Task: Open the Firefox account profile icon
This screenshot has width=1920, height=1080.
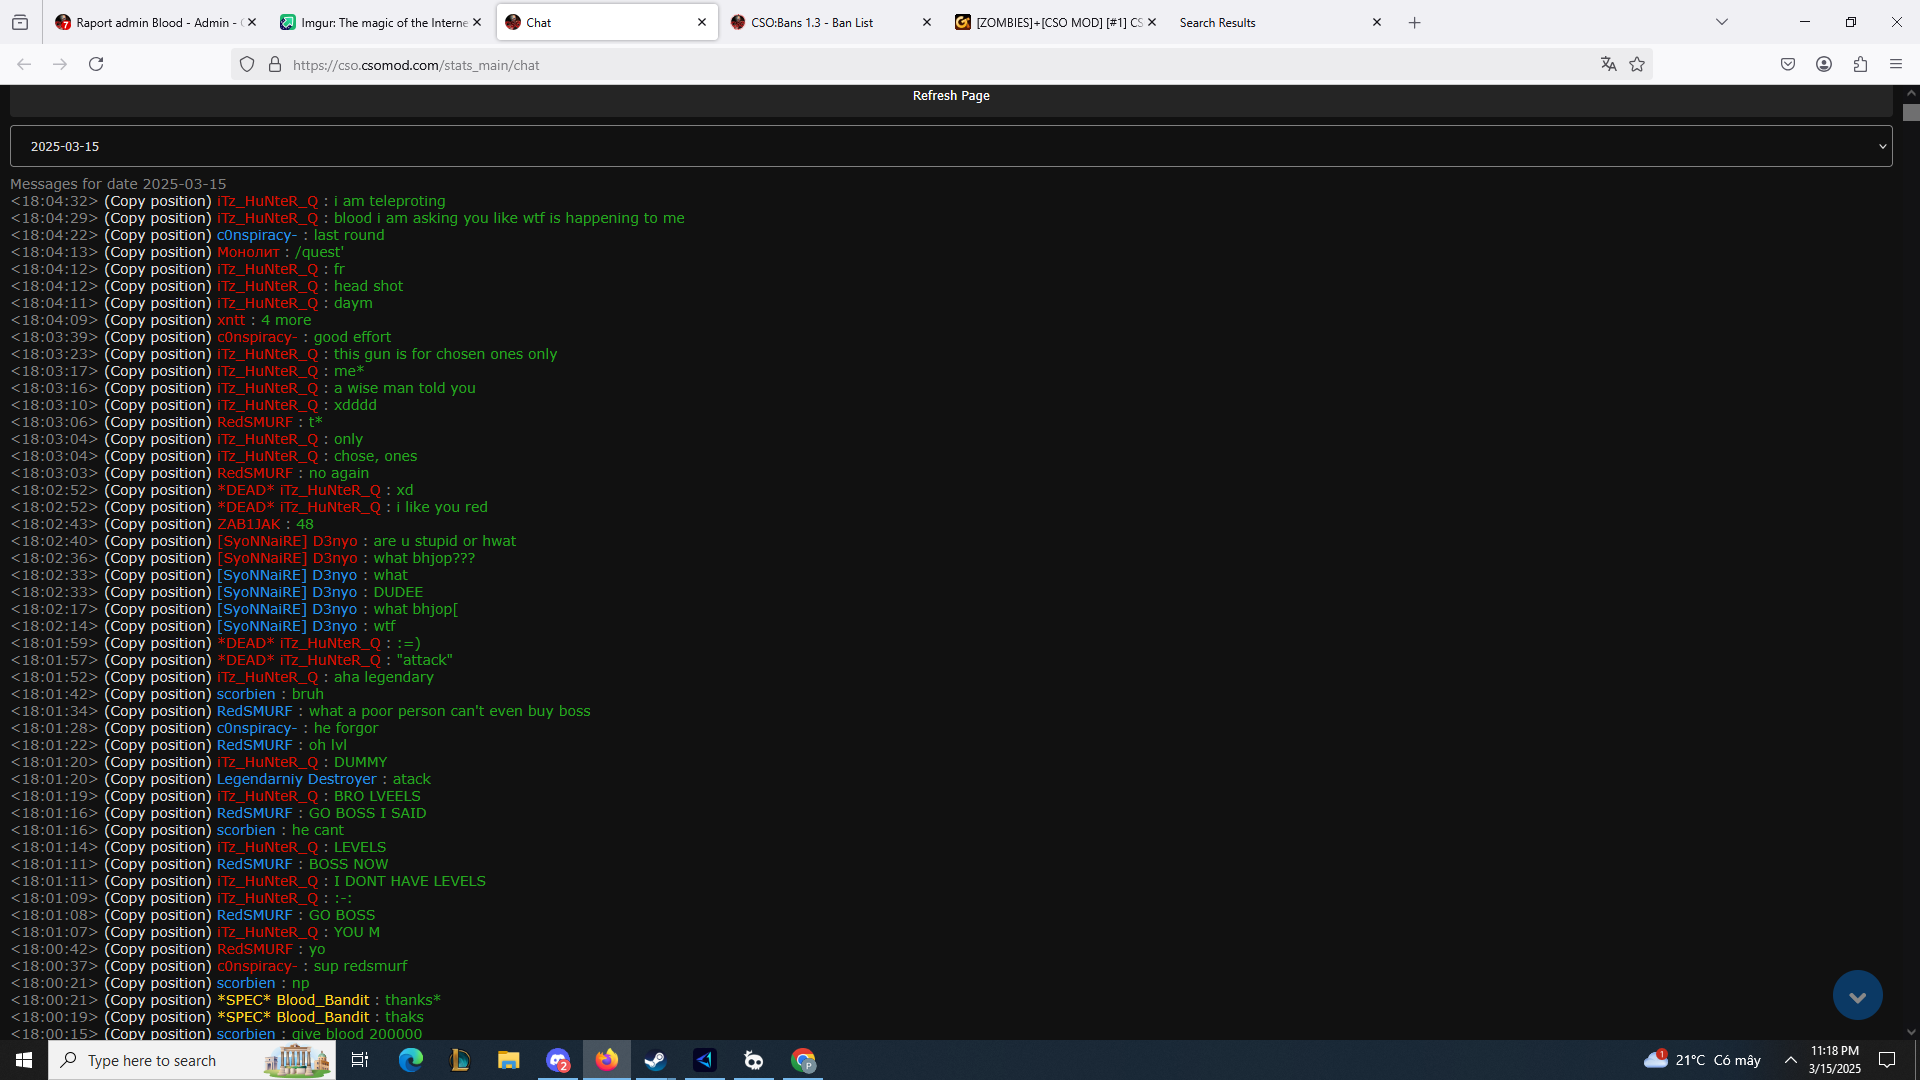Action: coord(1824,64)
